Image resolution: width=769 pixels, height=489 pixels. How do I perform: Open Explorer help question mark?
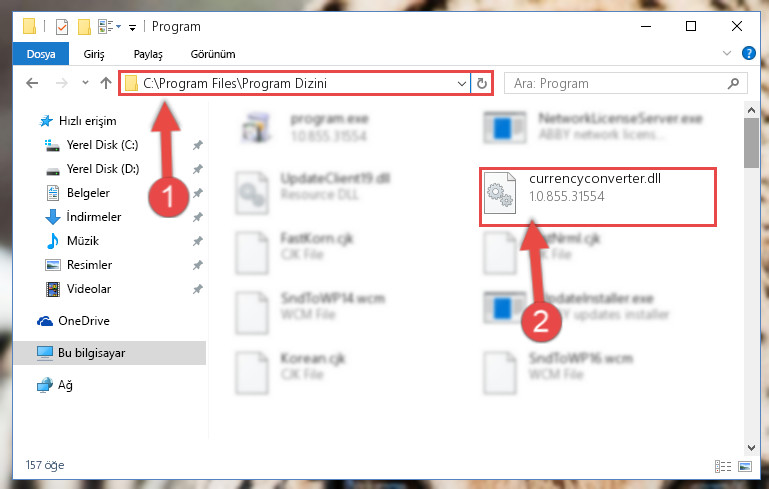(x=748, y=53)
